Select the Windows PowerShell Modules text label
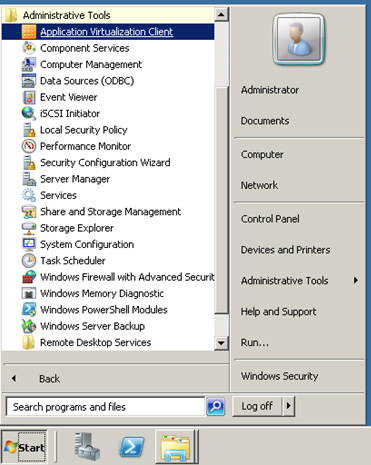 (104, 310)
